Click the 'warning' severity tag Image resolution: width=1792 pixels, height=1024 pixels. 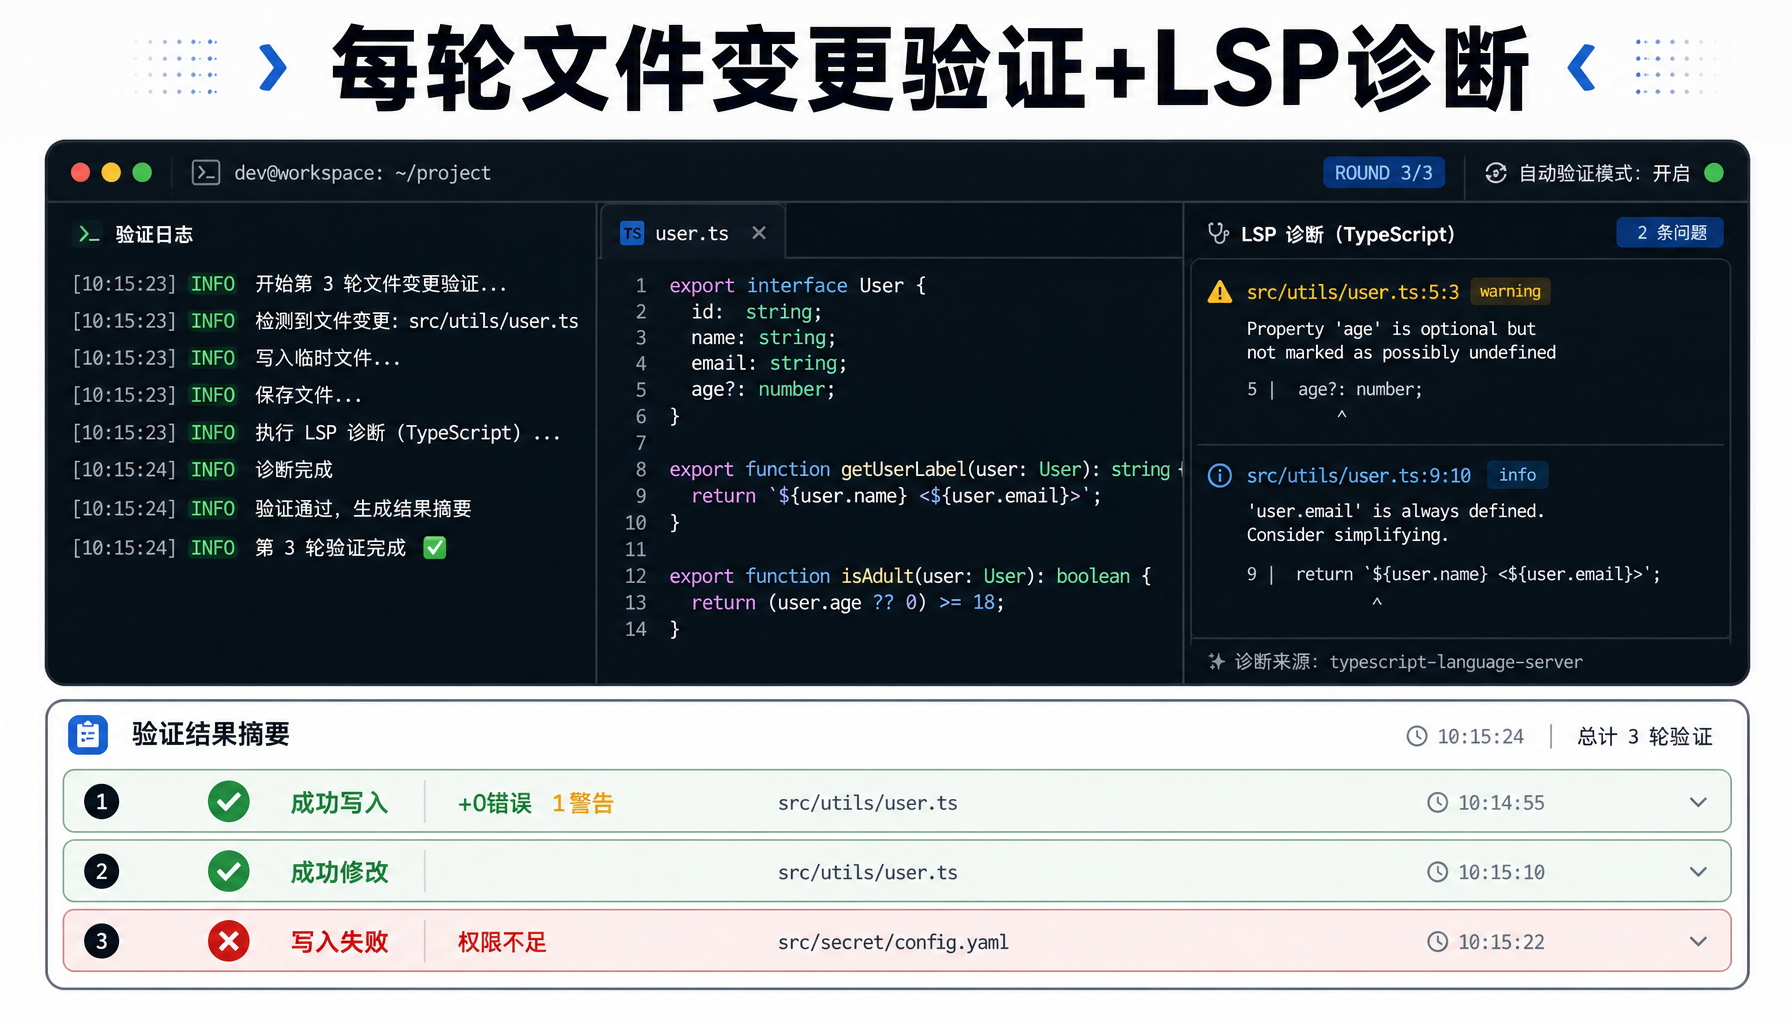(1510, 291)
